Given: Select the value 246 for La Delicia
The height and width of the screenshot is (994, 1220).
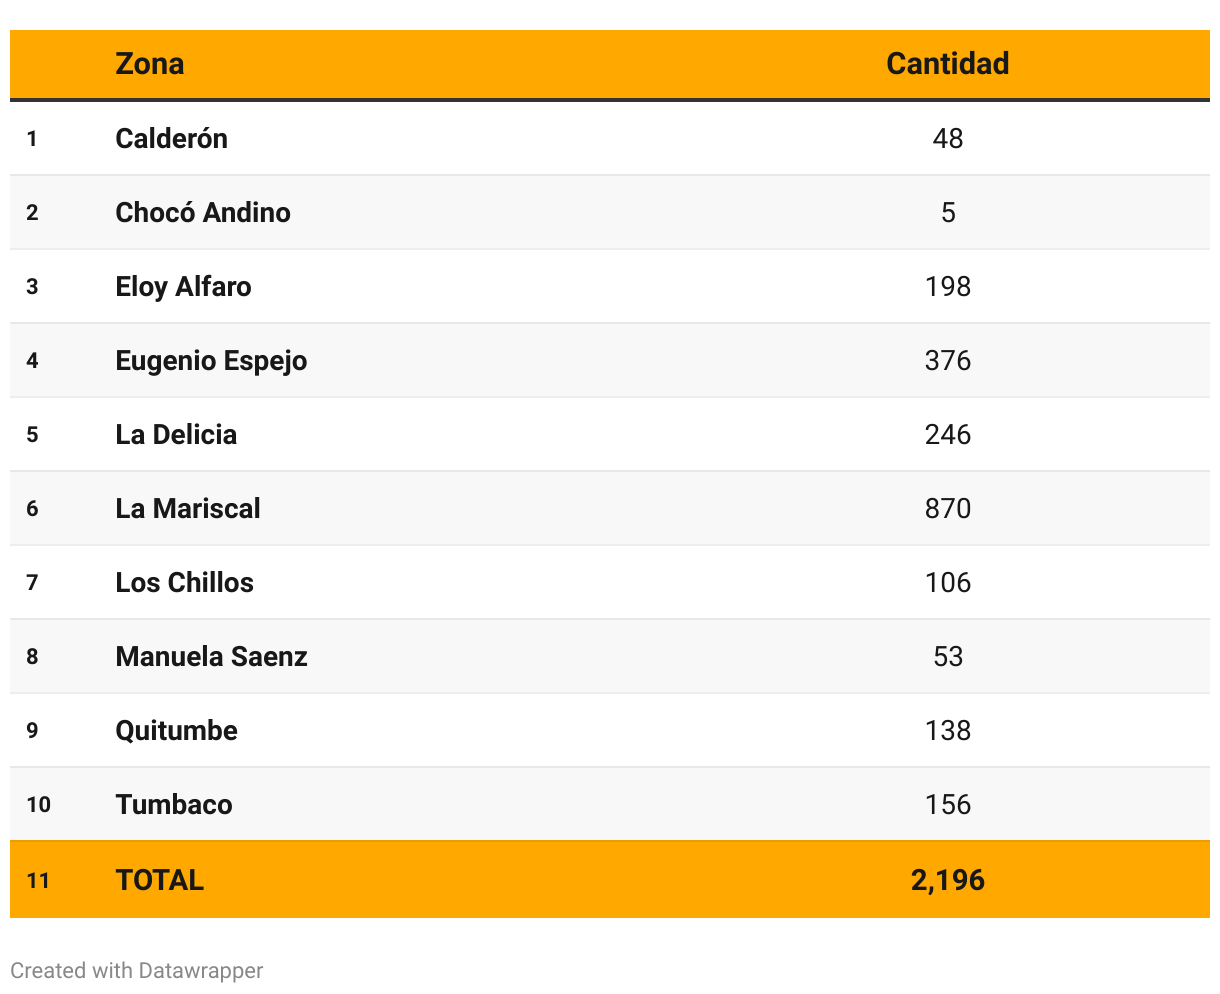Looking at the screenshot, I should pyautogui.click(x=947, y=434).
